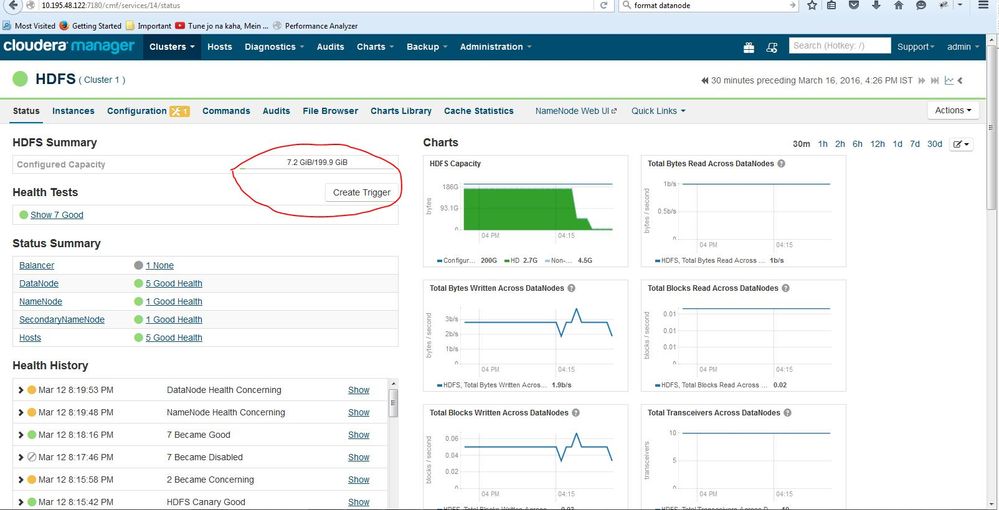
Task: Help icon for Total Bytes Read chart
Action: (781, 164)
